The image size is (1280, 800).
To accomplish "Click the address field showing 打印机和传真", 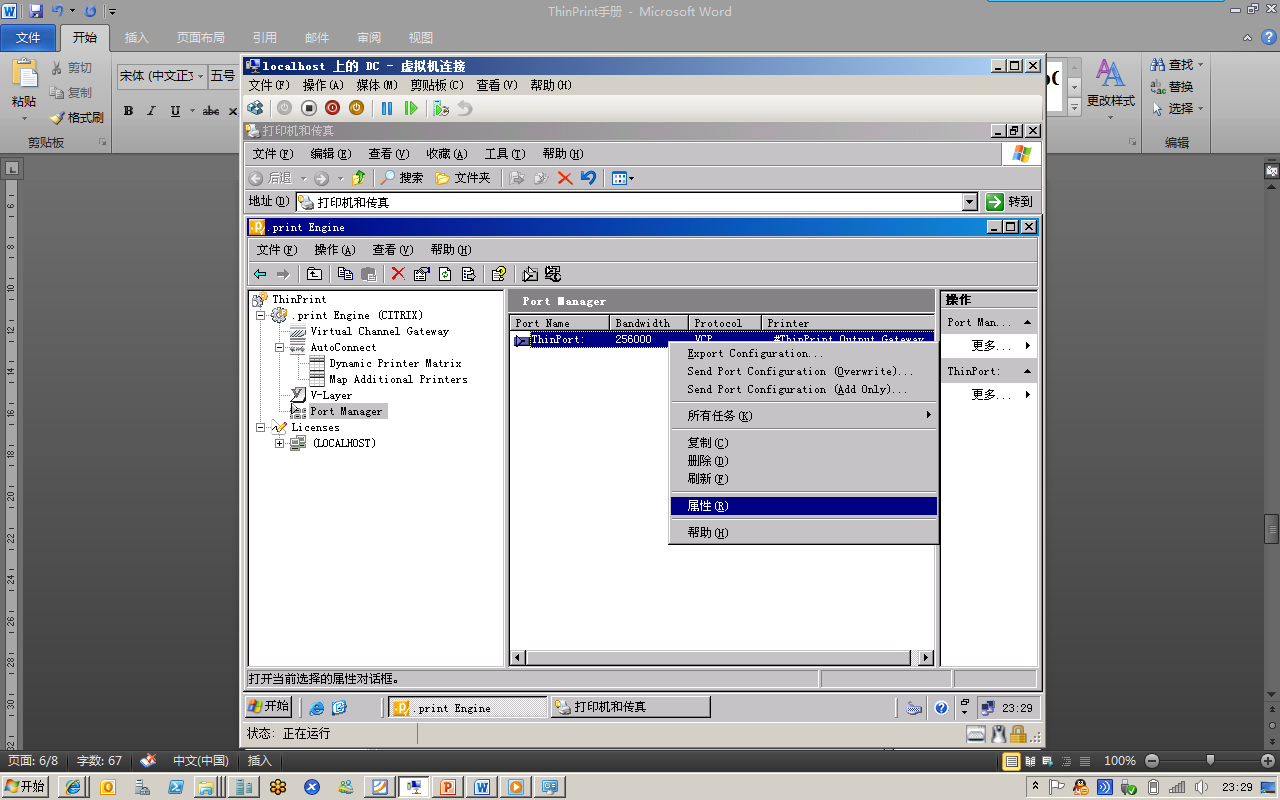I will point(636,202).
